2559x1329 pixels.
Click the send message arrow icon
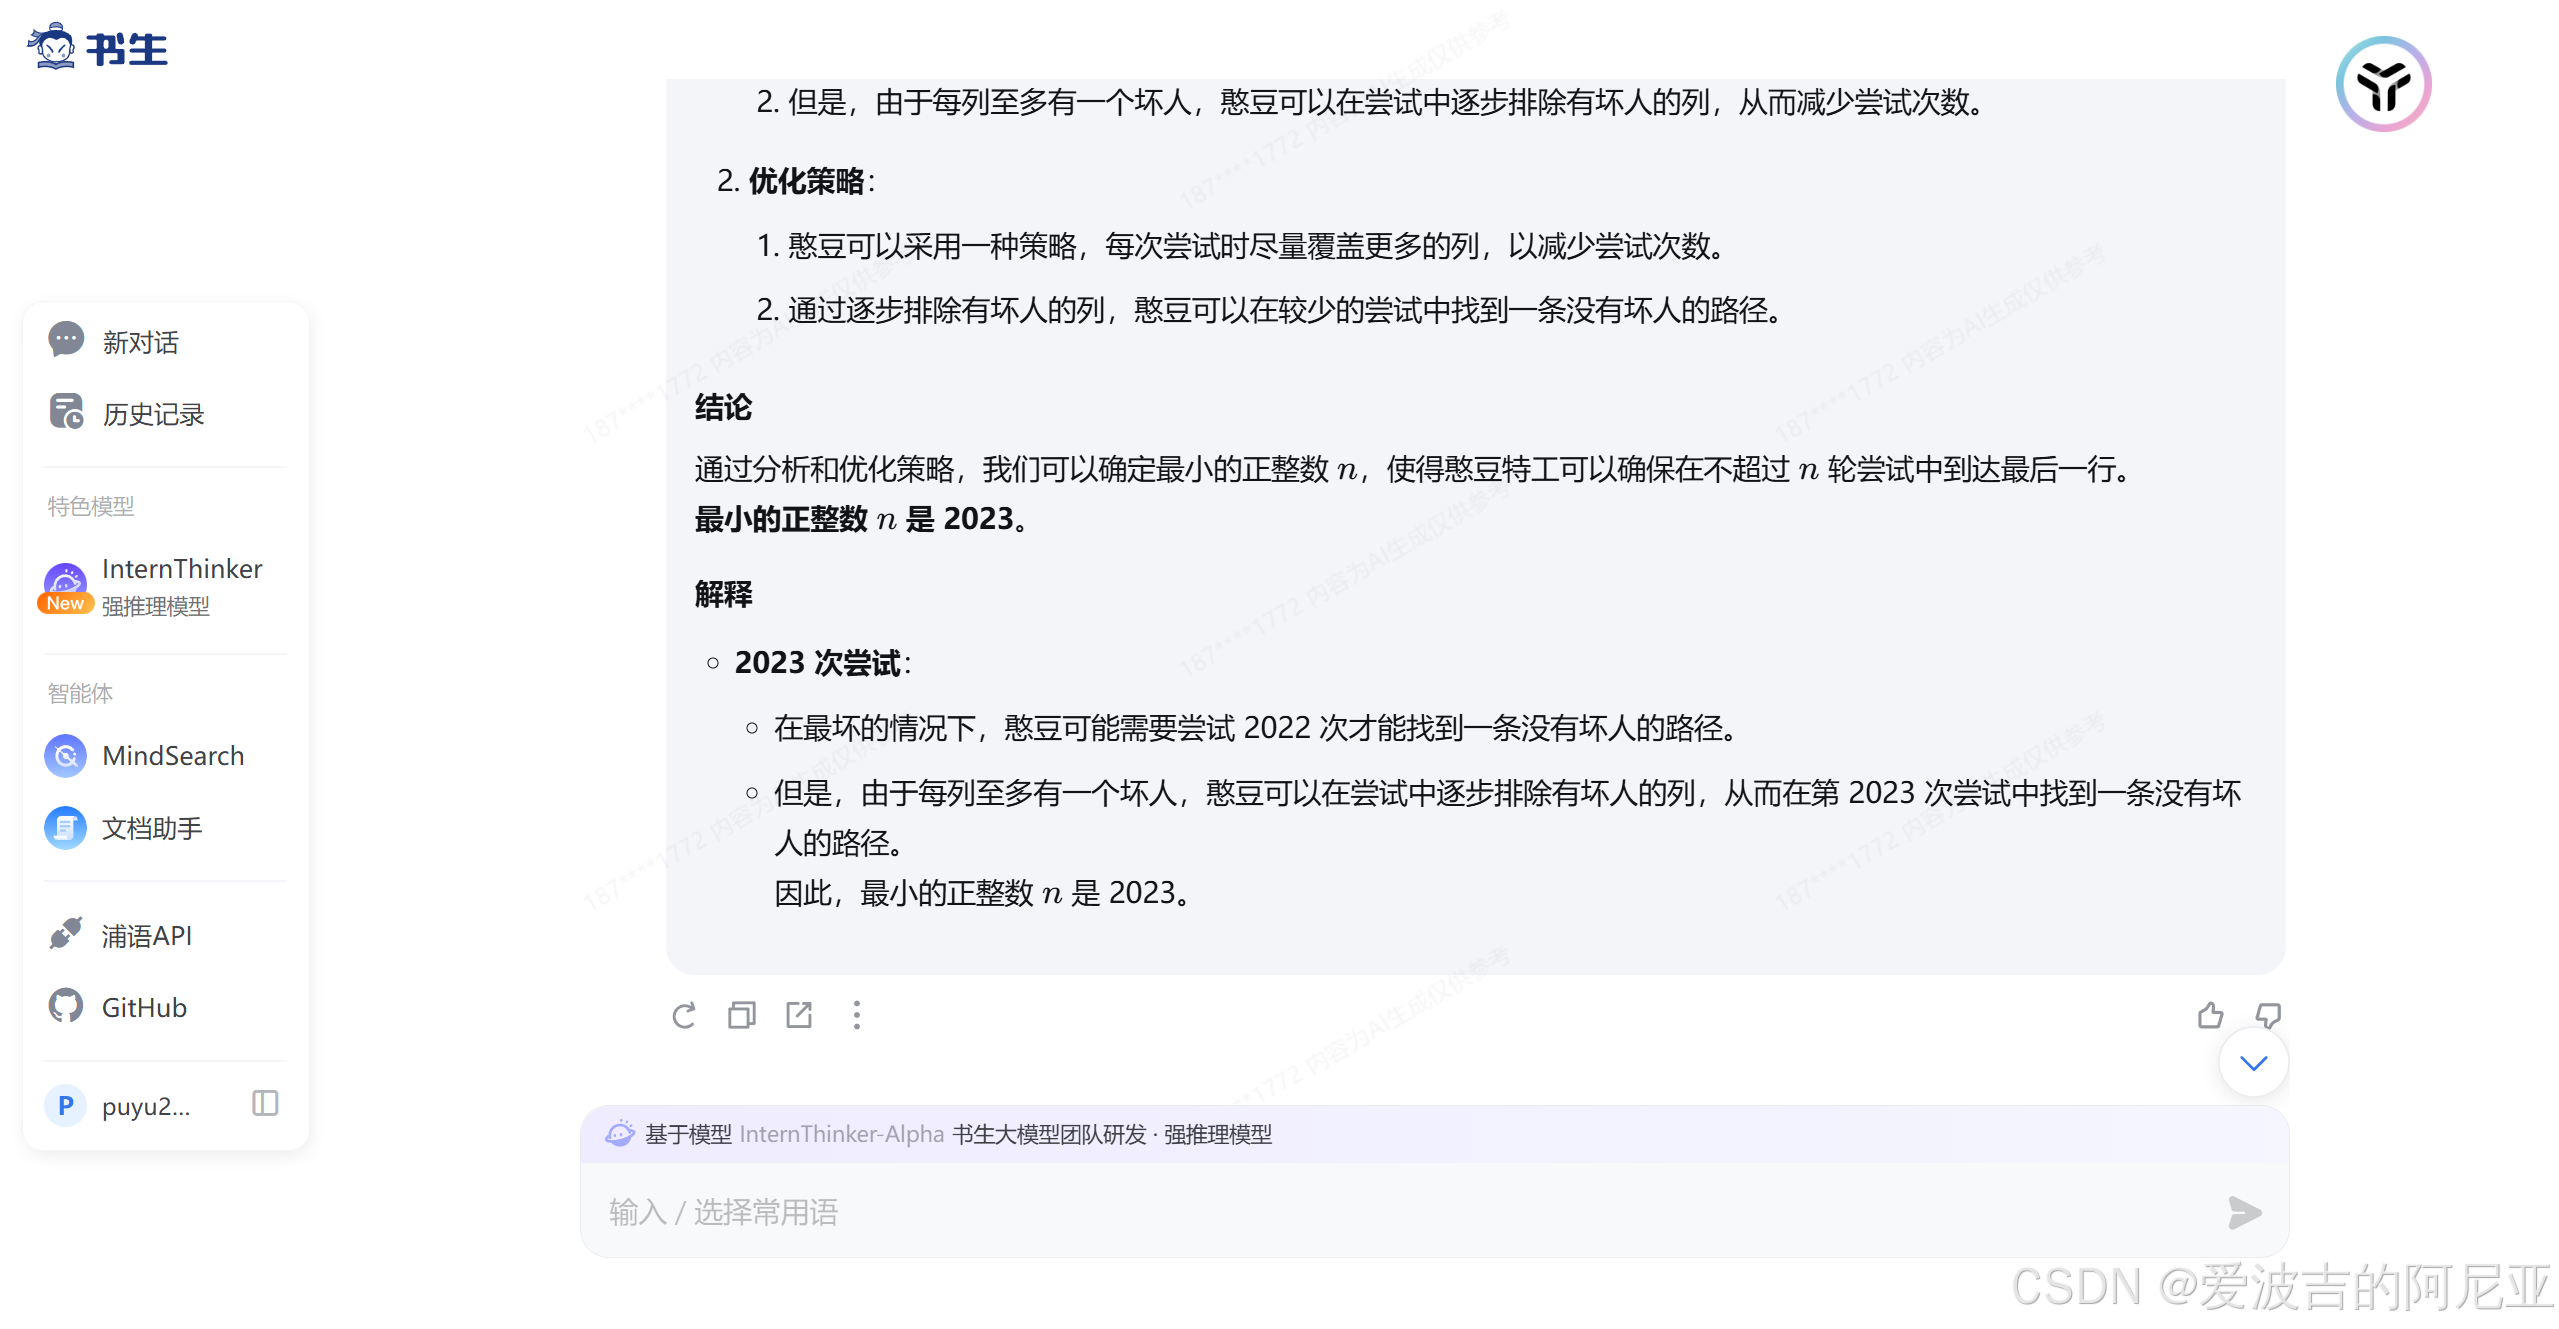pyautogui.click(x=2244, y=1212)
